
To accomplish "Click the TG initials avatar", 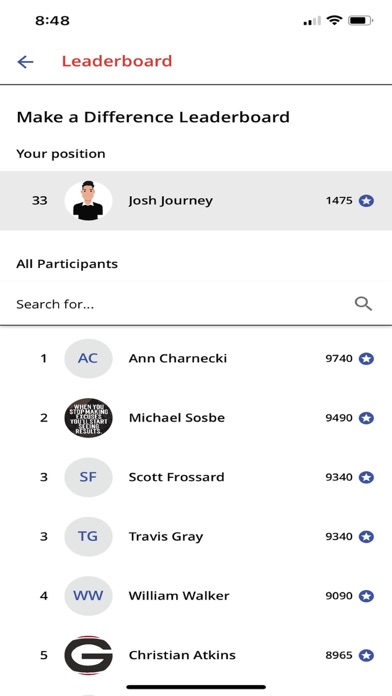I will click(x=88, y=537).
